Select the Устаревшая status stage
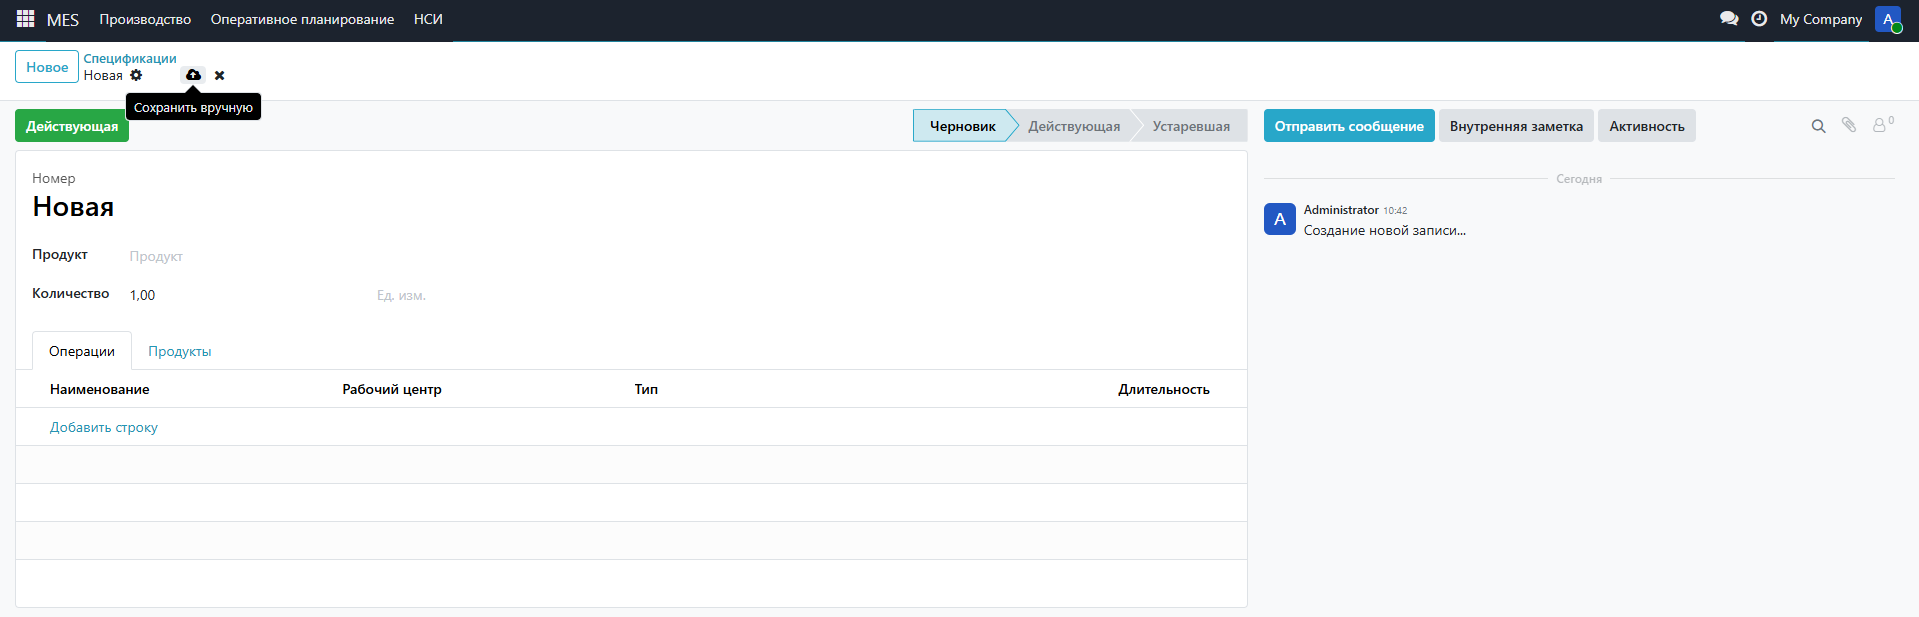Screen dimensions: 1919x617 point(1191,126)
